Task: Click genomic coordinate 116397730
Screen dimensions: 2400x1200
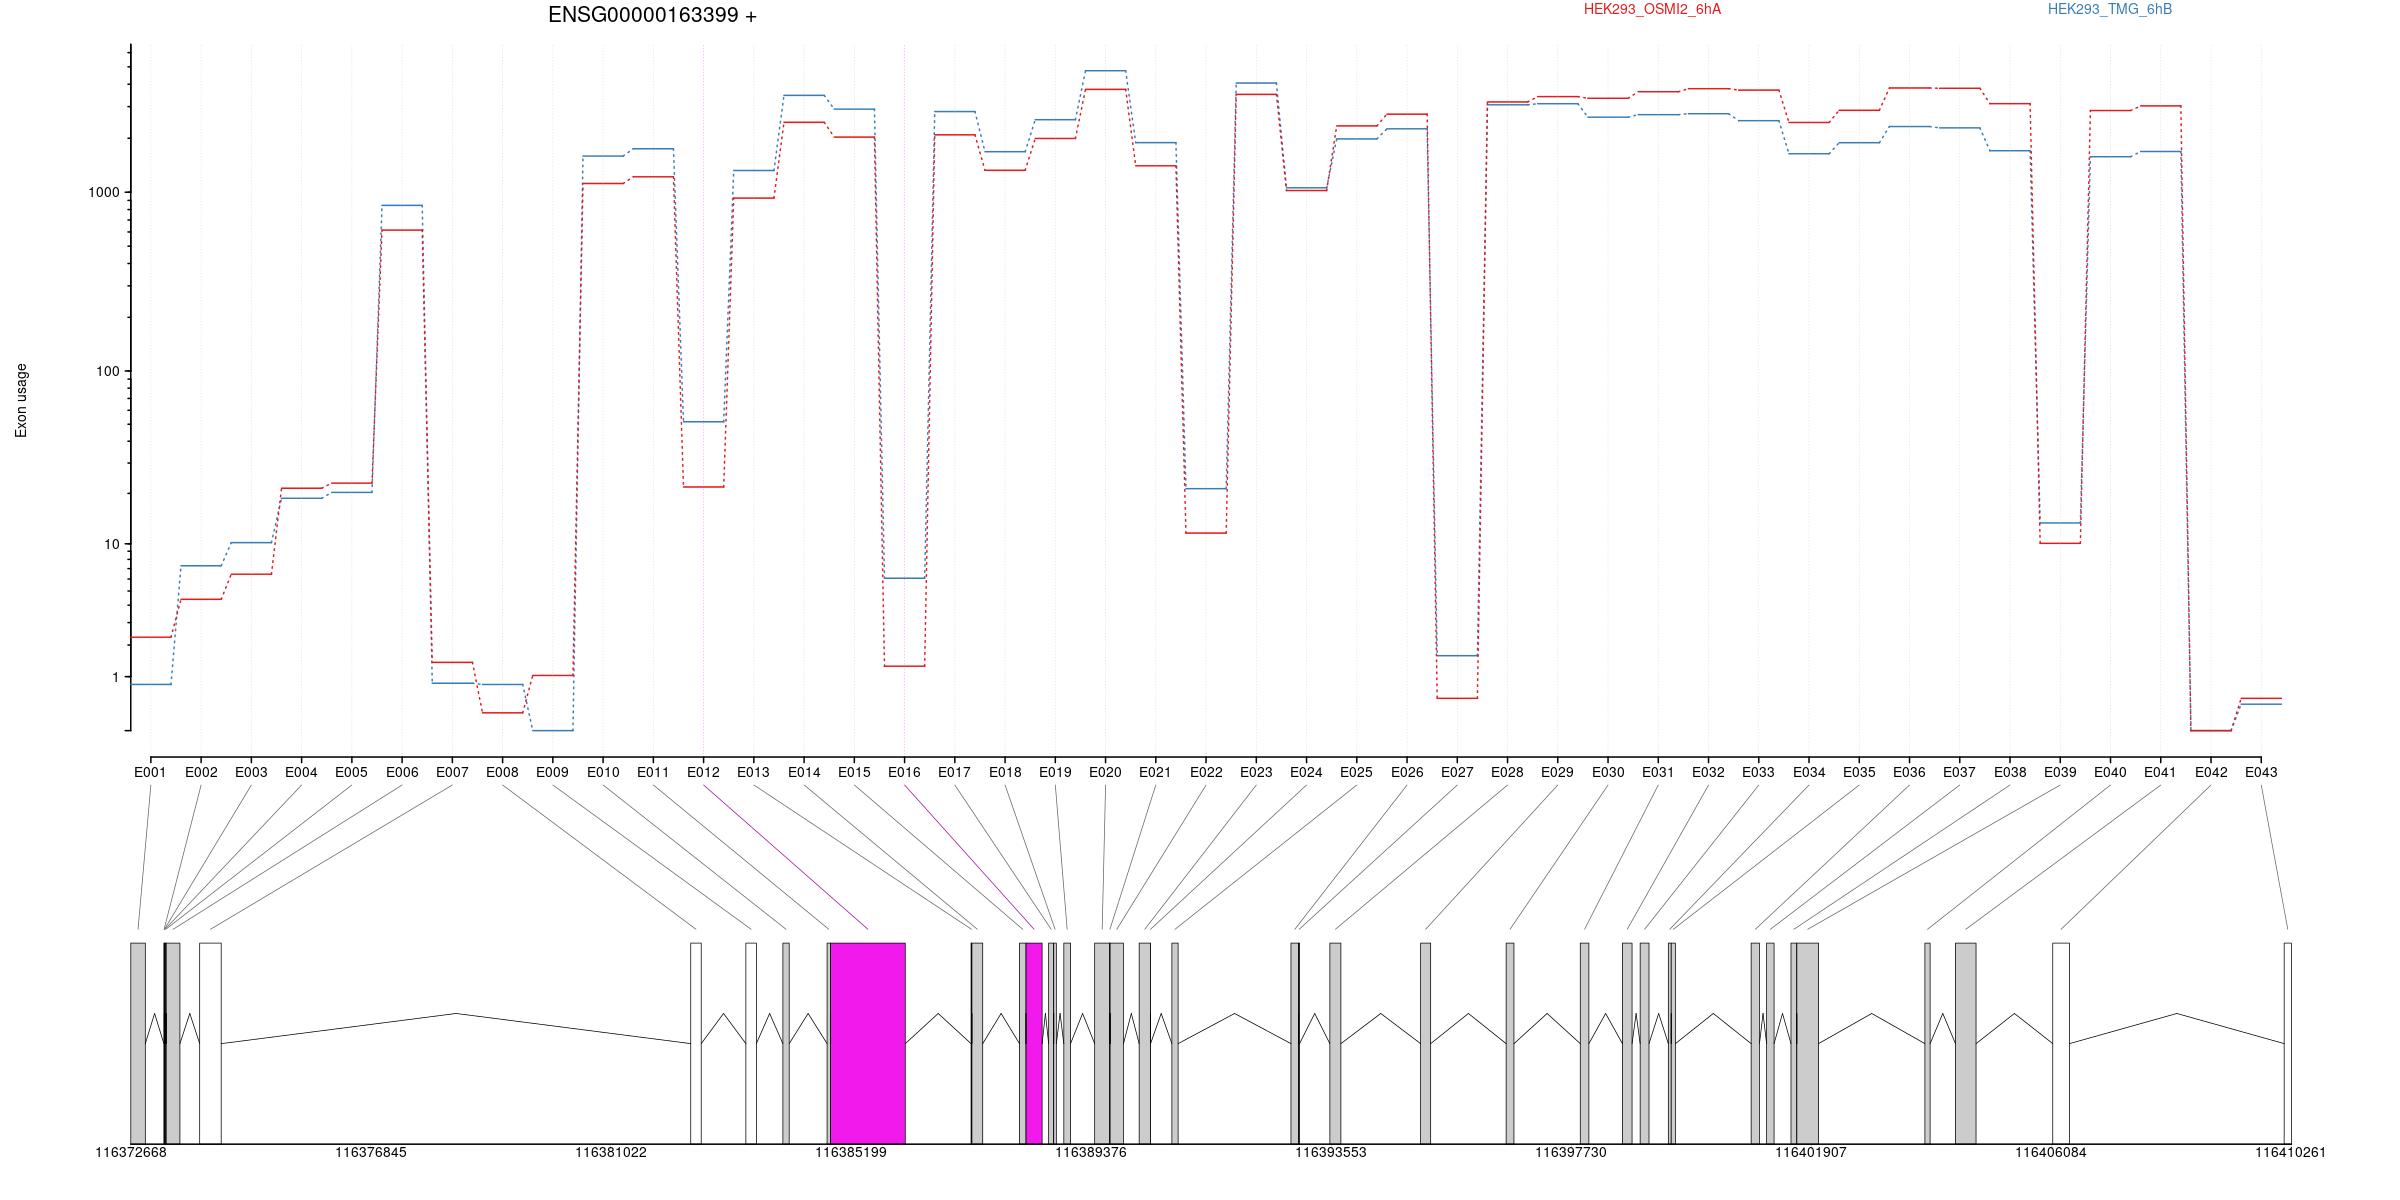Action: point(1571,1152)
